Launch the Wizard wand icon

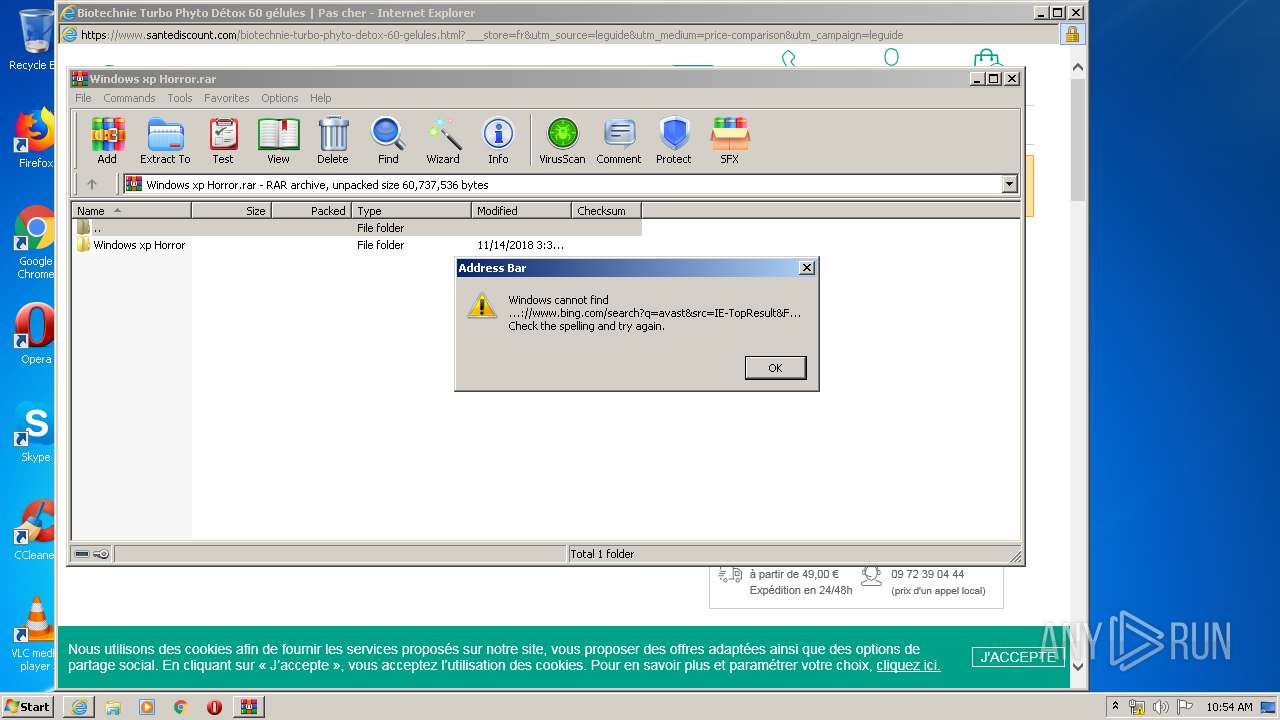pyautogui.click(x=443, y=140)
